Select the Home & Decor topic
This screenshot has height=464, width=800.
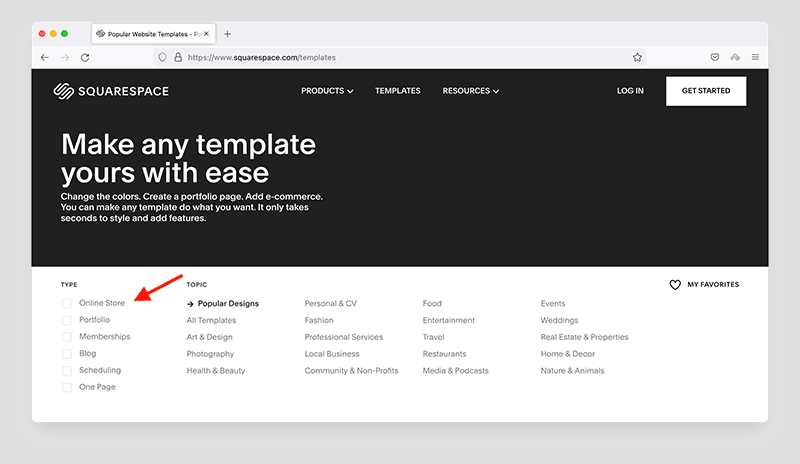tap(568, 354)
